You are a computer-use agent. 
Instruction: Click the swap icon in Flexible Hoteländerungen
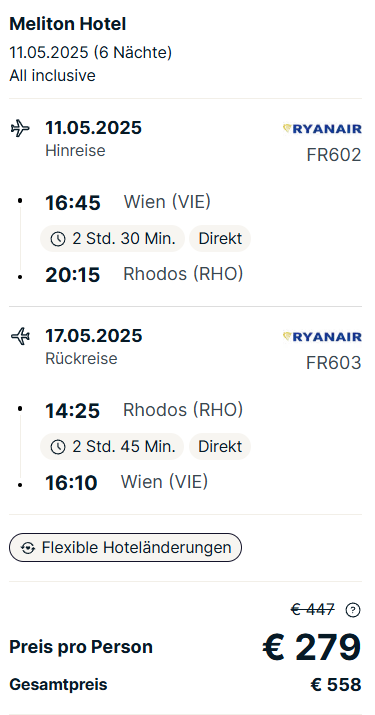28,548
